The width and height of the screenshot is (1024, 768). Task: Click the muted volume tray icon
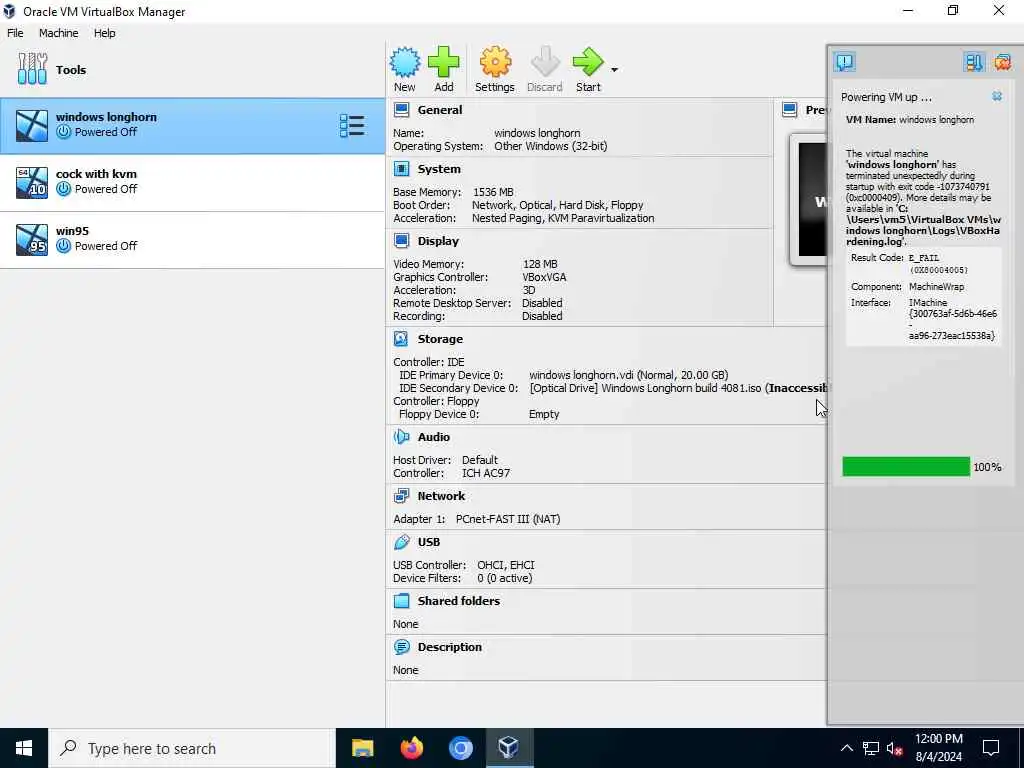point(895,748)
